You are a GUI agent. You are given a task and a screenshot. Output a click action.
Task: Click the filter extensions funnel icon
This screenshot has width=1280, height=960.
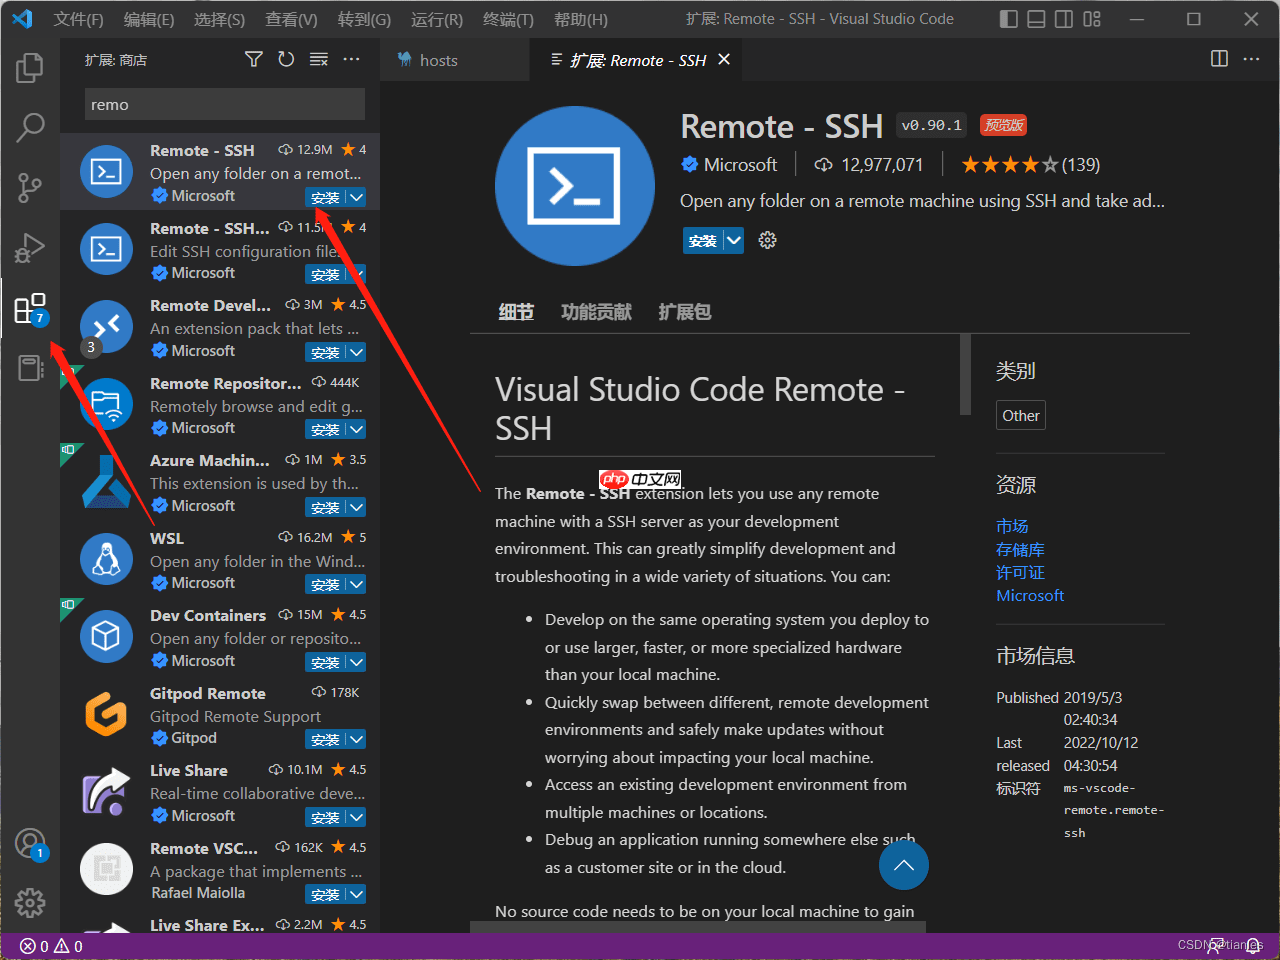click(254, 60)
